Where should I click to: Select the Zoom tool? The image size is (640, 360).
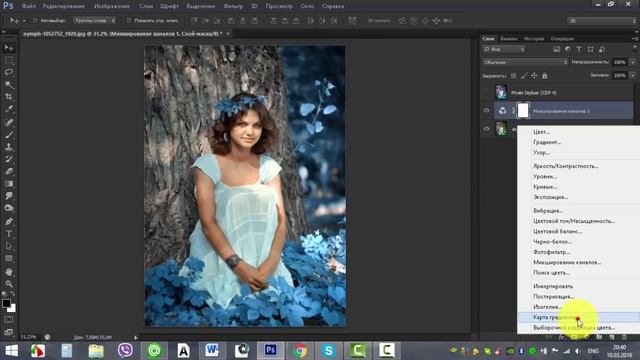tap(9, 284)
